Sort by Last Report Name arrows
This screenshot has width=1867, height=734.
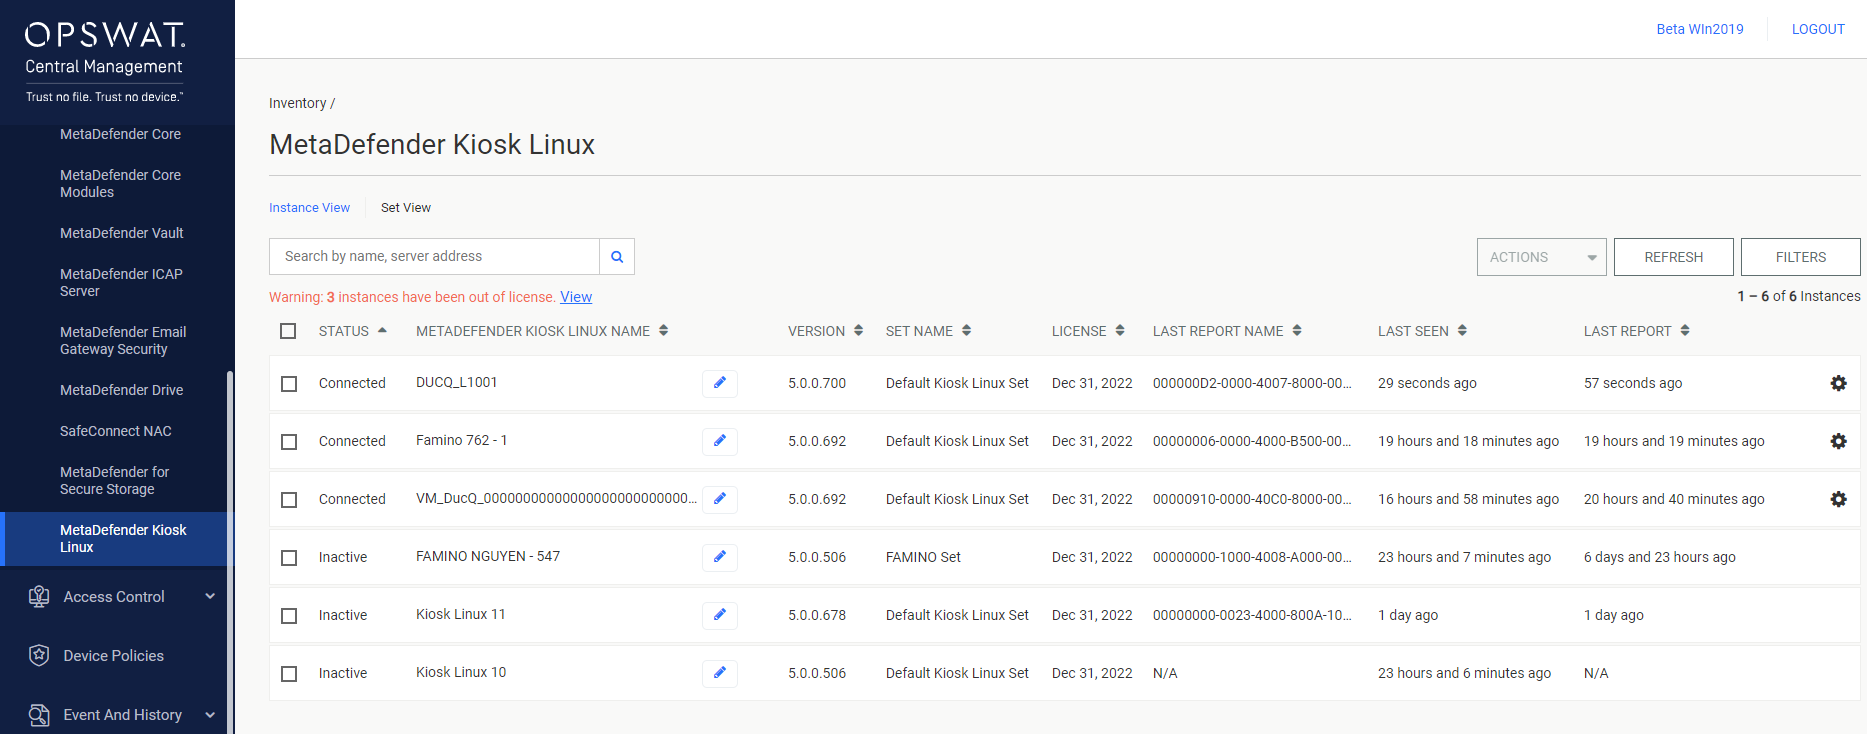(x=1297, y=331)
